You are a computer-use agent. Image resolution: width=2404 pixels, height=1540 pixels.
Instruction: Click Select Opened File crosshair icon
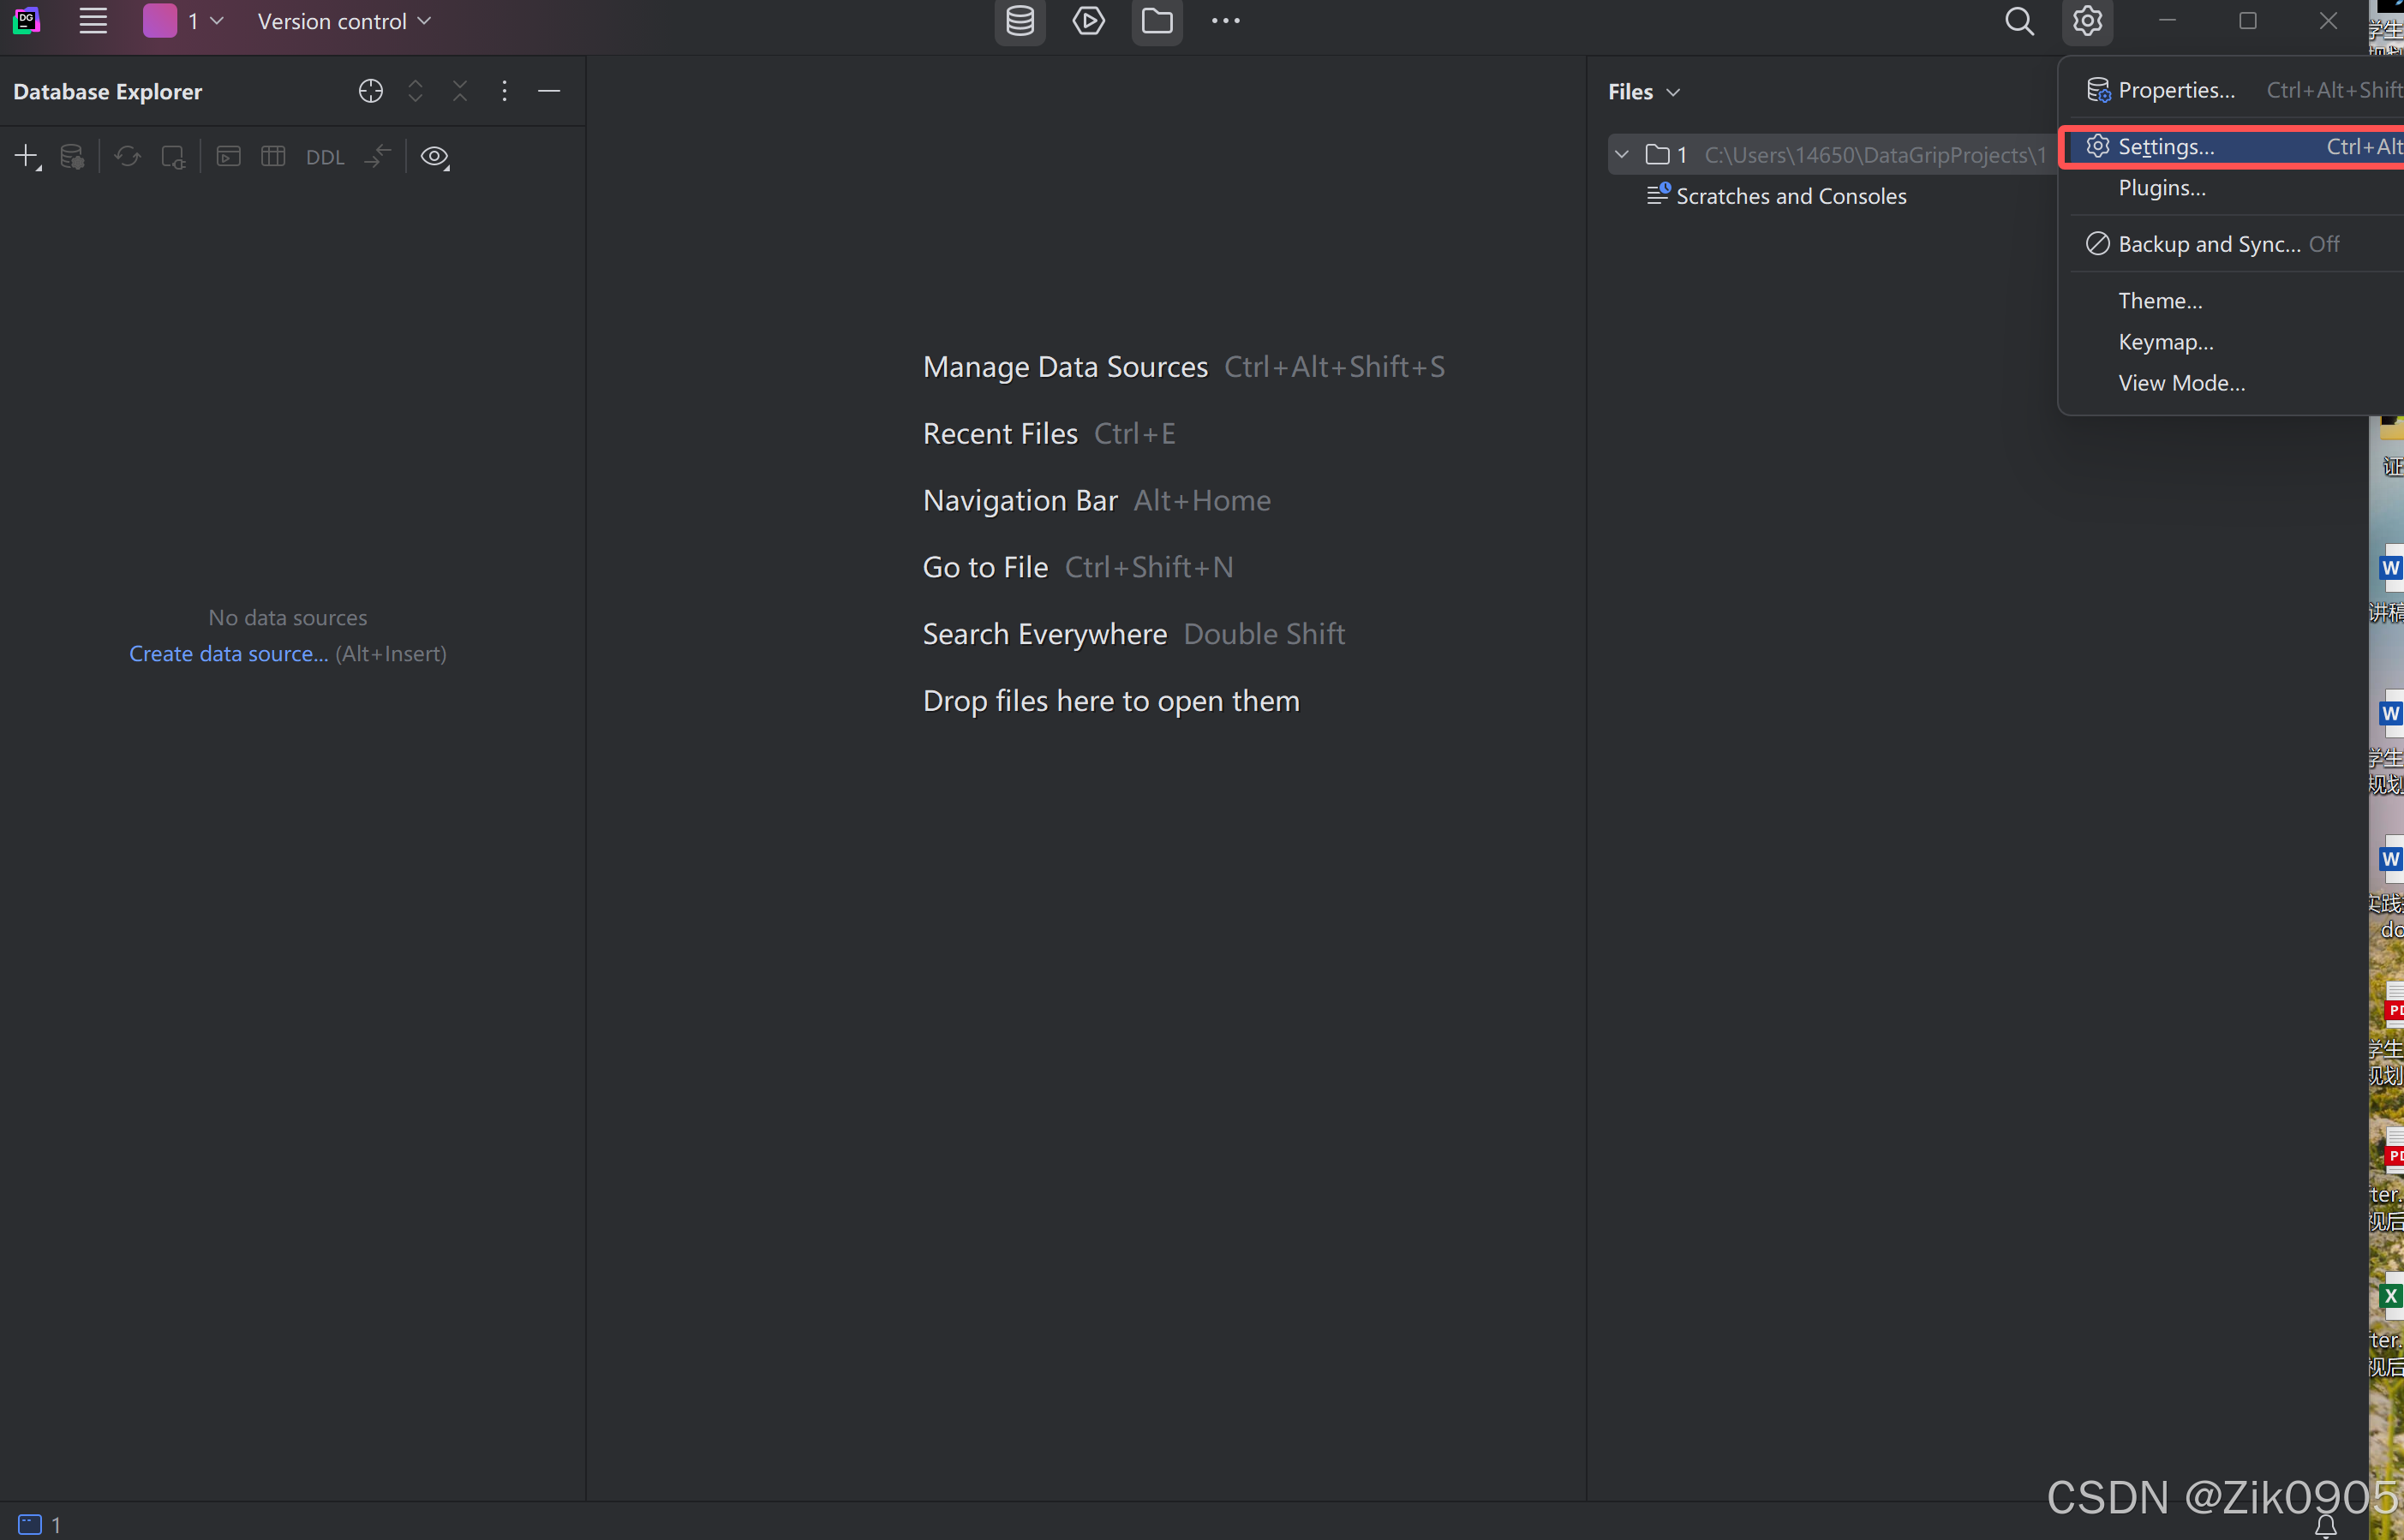(370, 91)
